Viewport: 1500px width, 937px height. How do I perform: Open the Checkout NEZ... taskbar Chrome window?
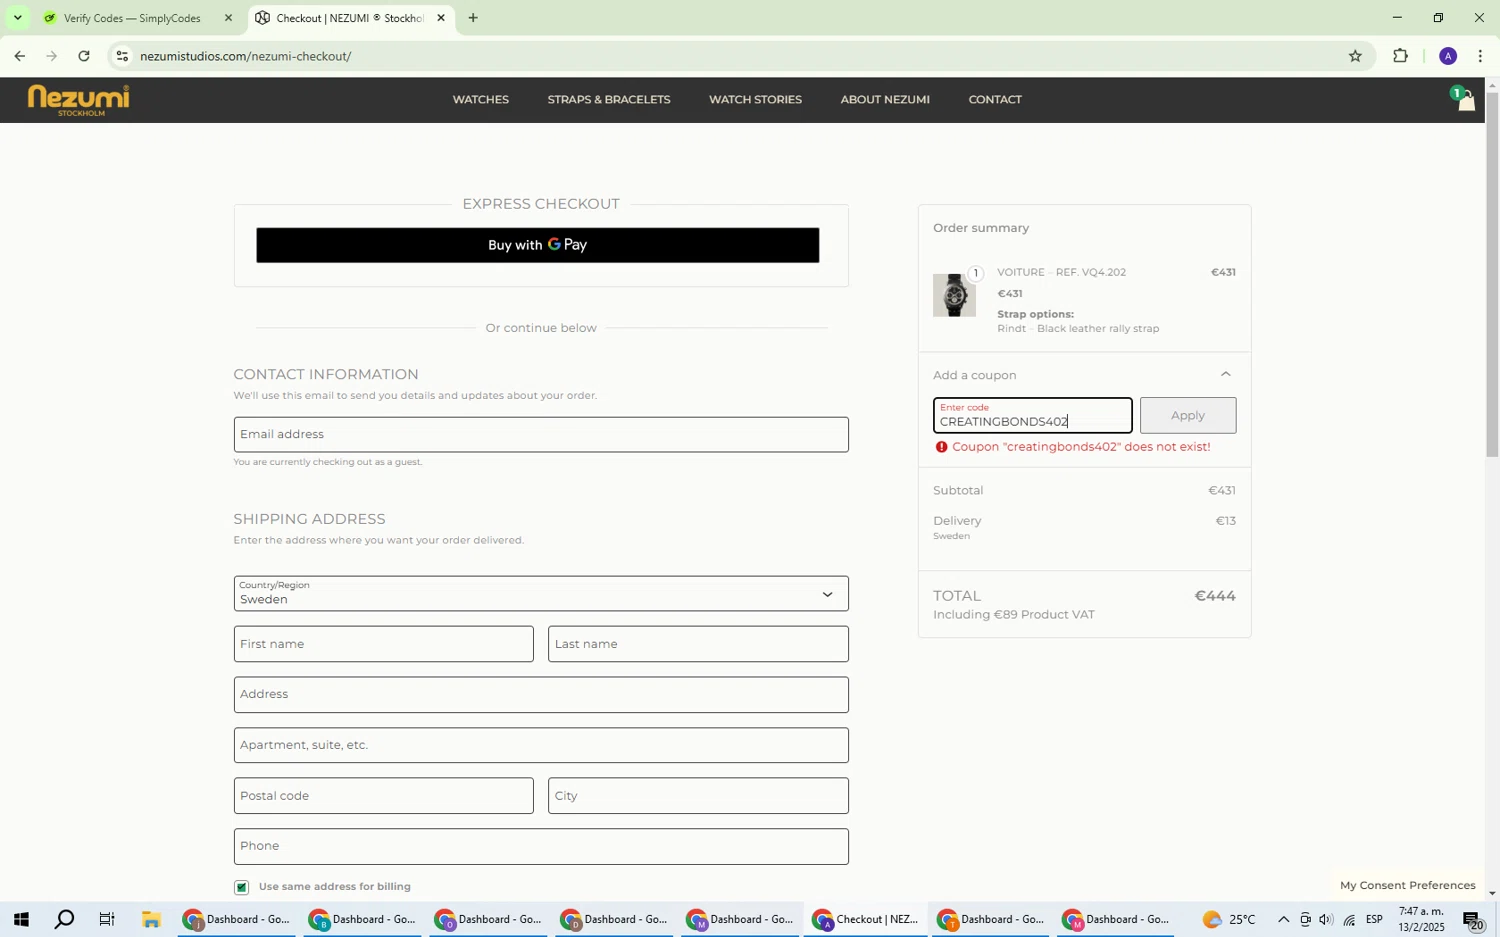pyautogui.click(x=866, y=919)
